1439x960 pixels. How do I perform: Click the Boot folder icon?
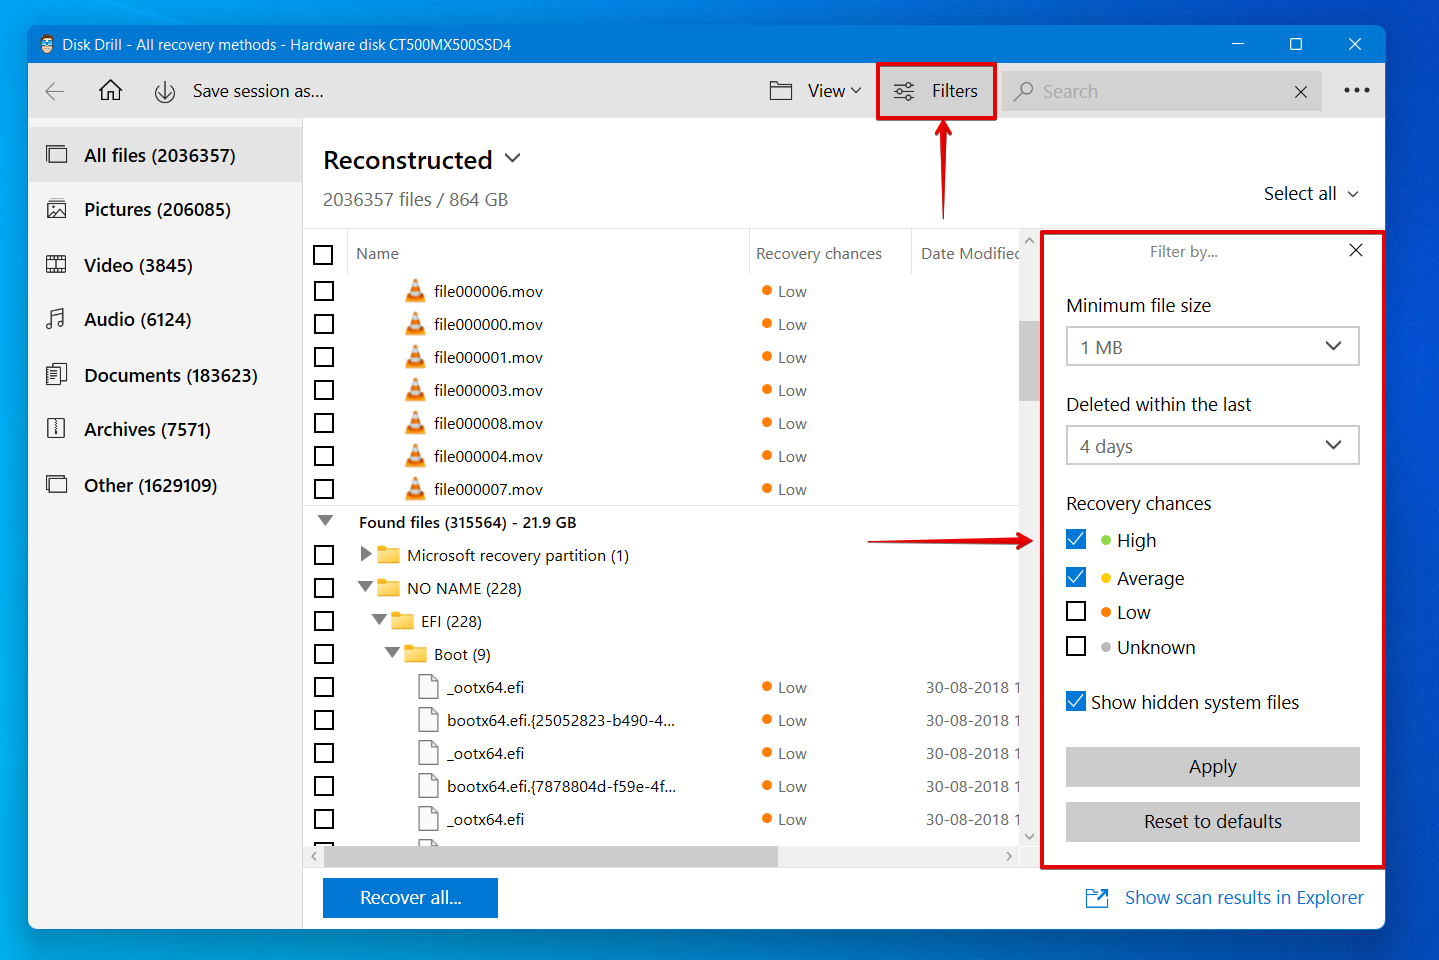415,654
